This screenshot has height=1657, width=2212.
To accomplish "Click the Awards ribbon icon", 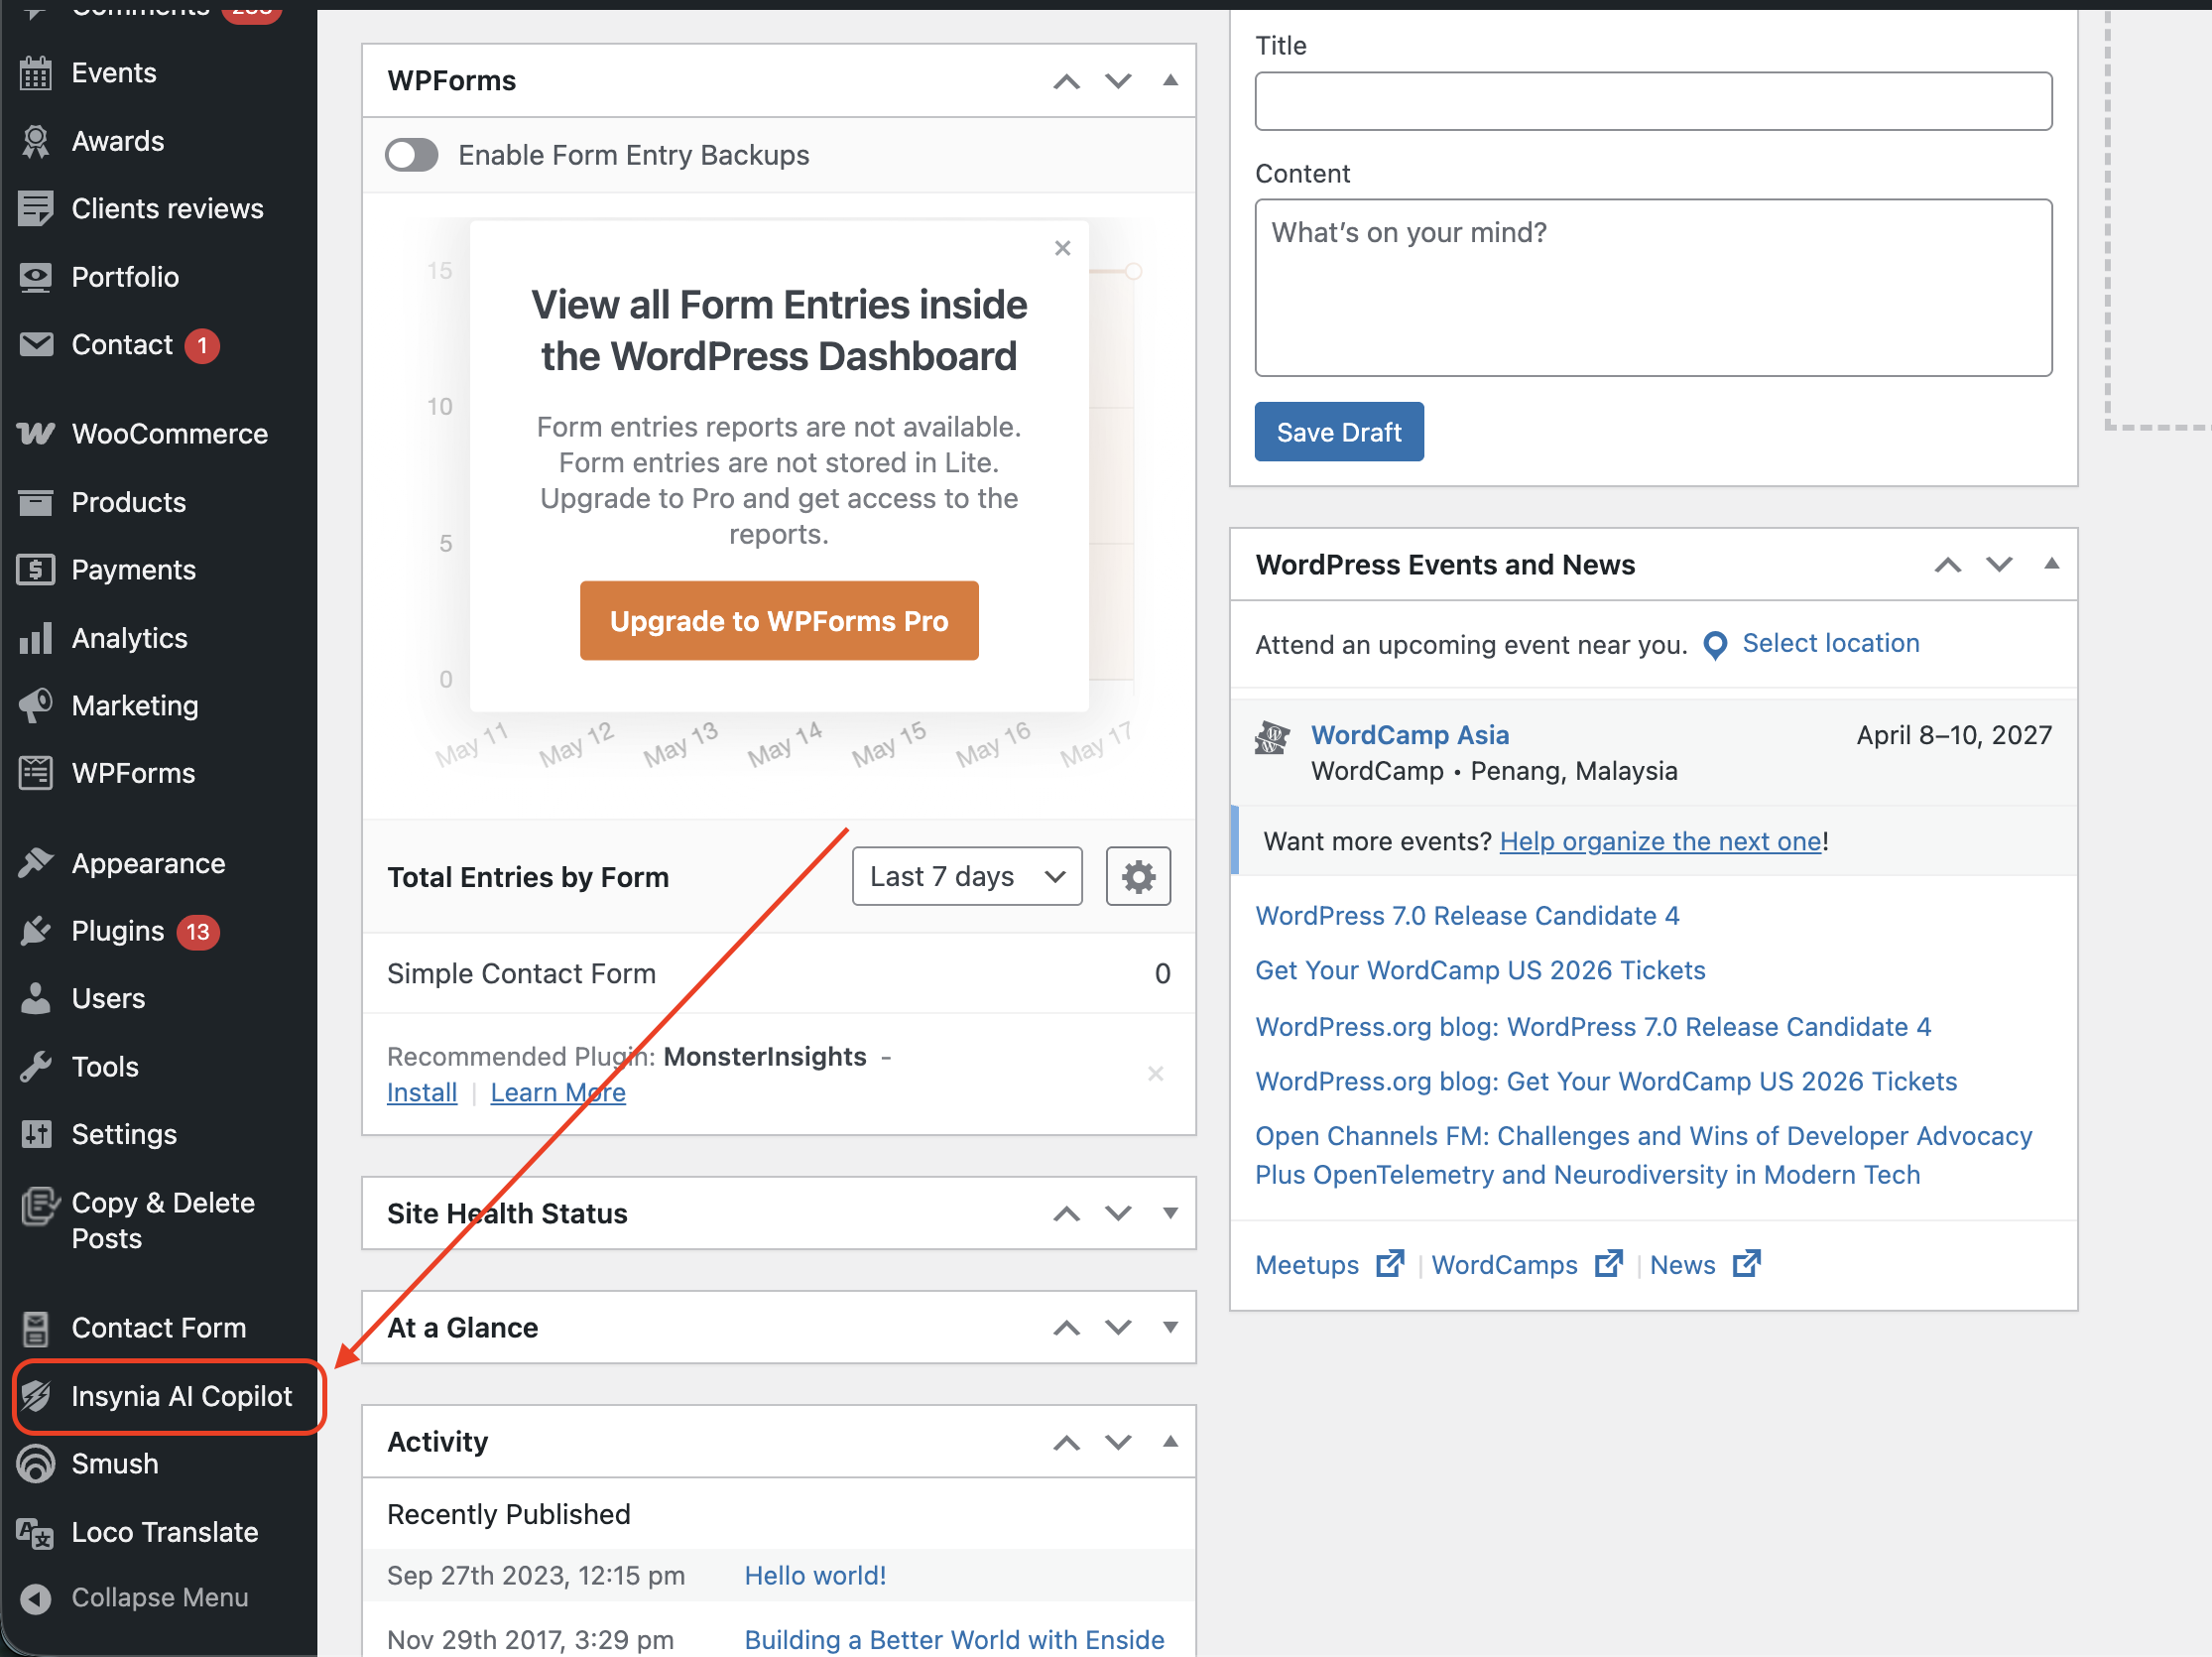I will coord(36,141).
